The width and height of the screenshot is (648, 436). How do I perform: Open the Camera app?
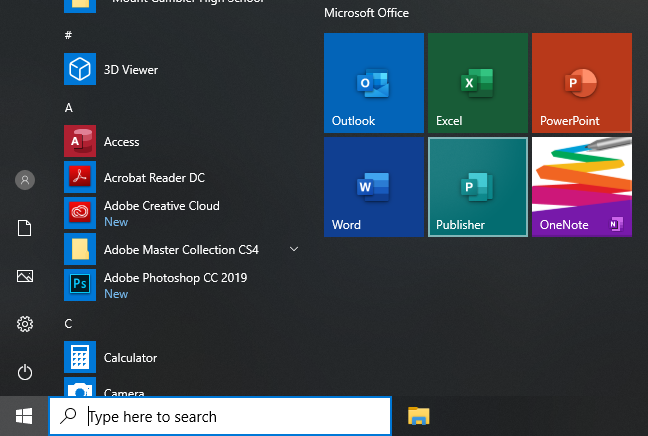182,387
